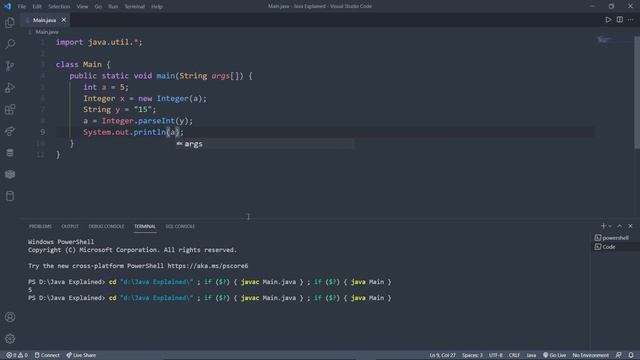Split the editor to the right
This screenshot has width=640, height=360.
[620, 20]
